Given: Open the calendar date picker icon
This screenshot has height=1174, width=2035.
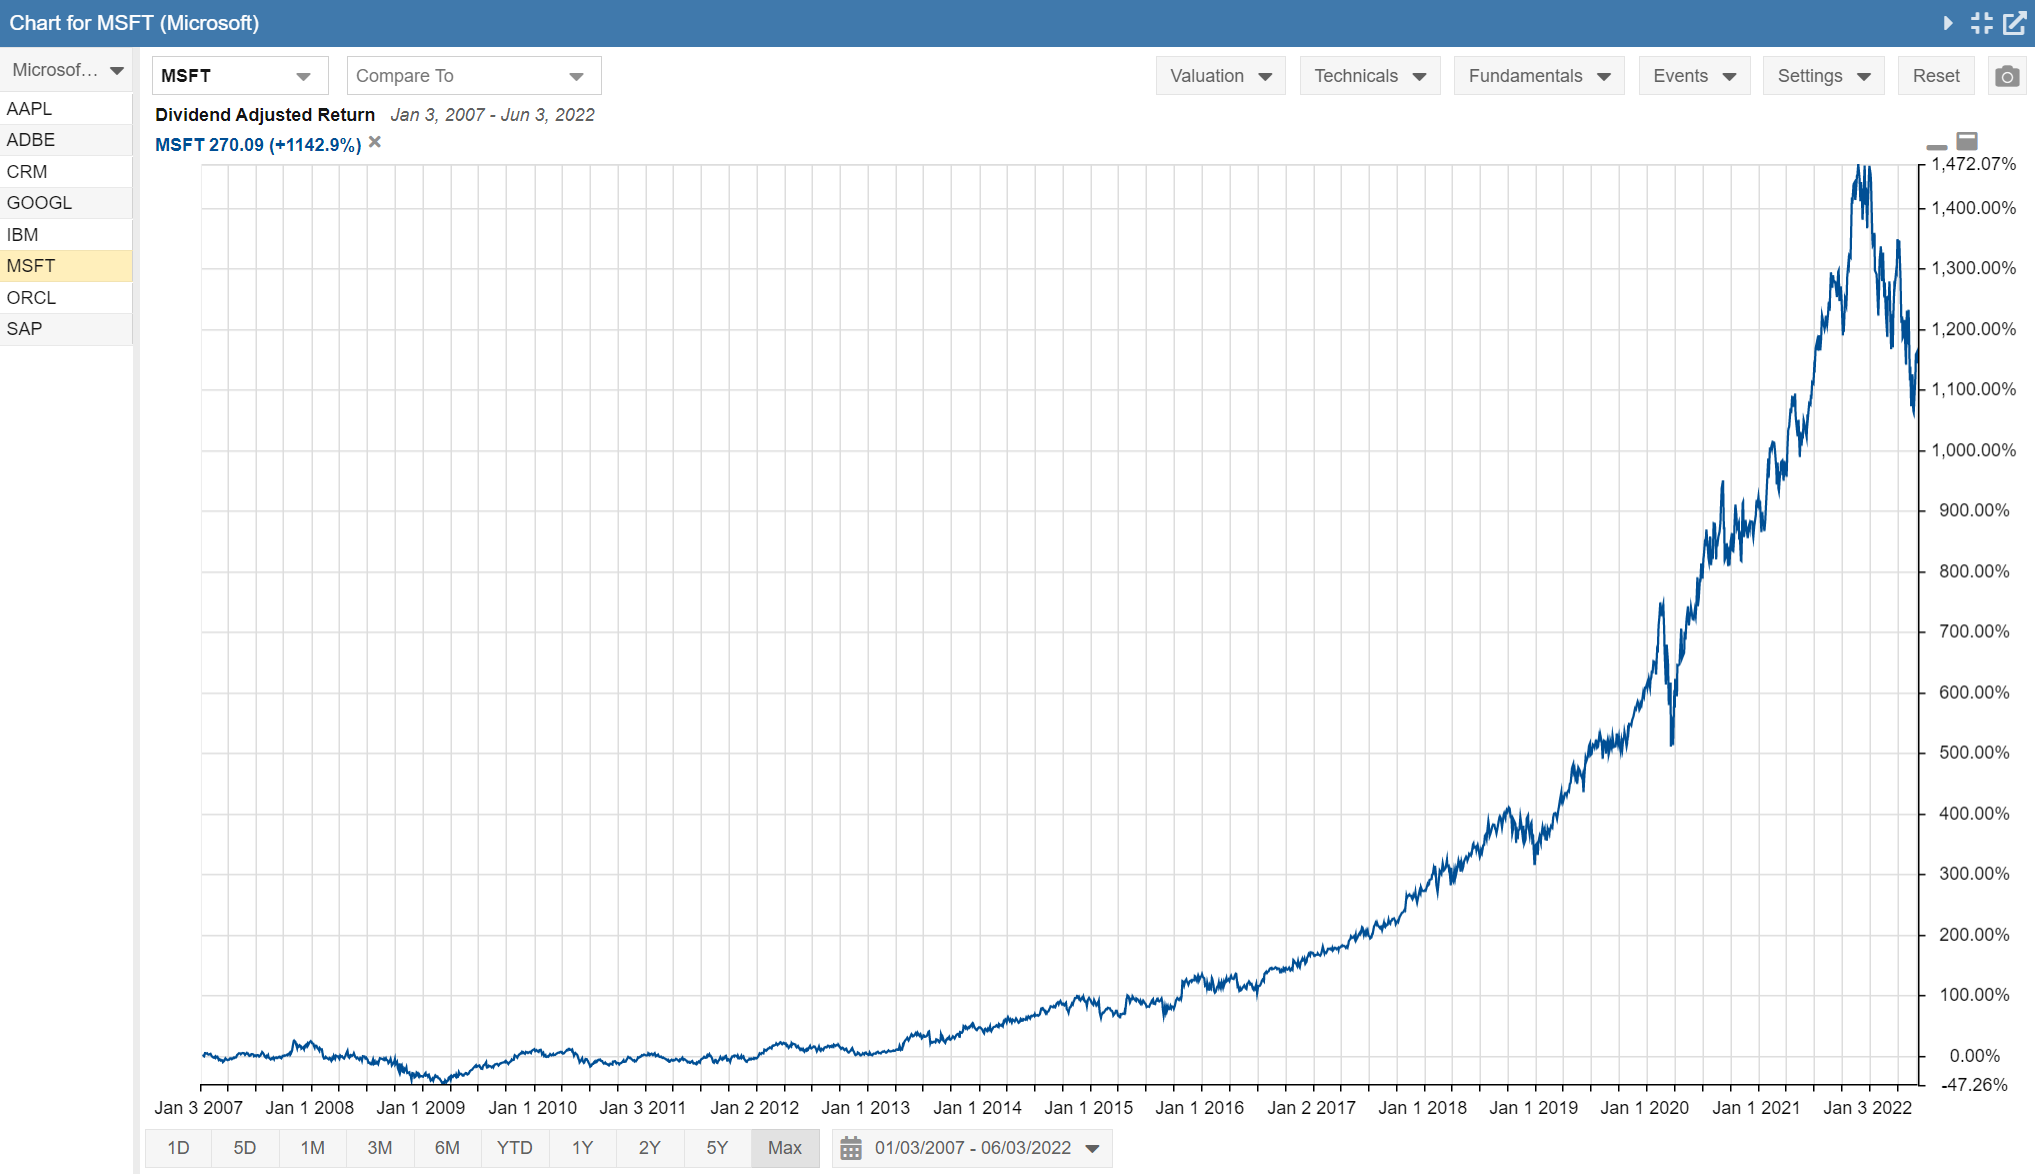Looking at the screenshot, I should pyautogui.click(x=851, y=1148).
